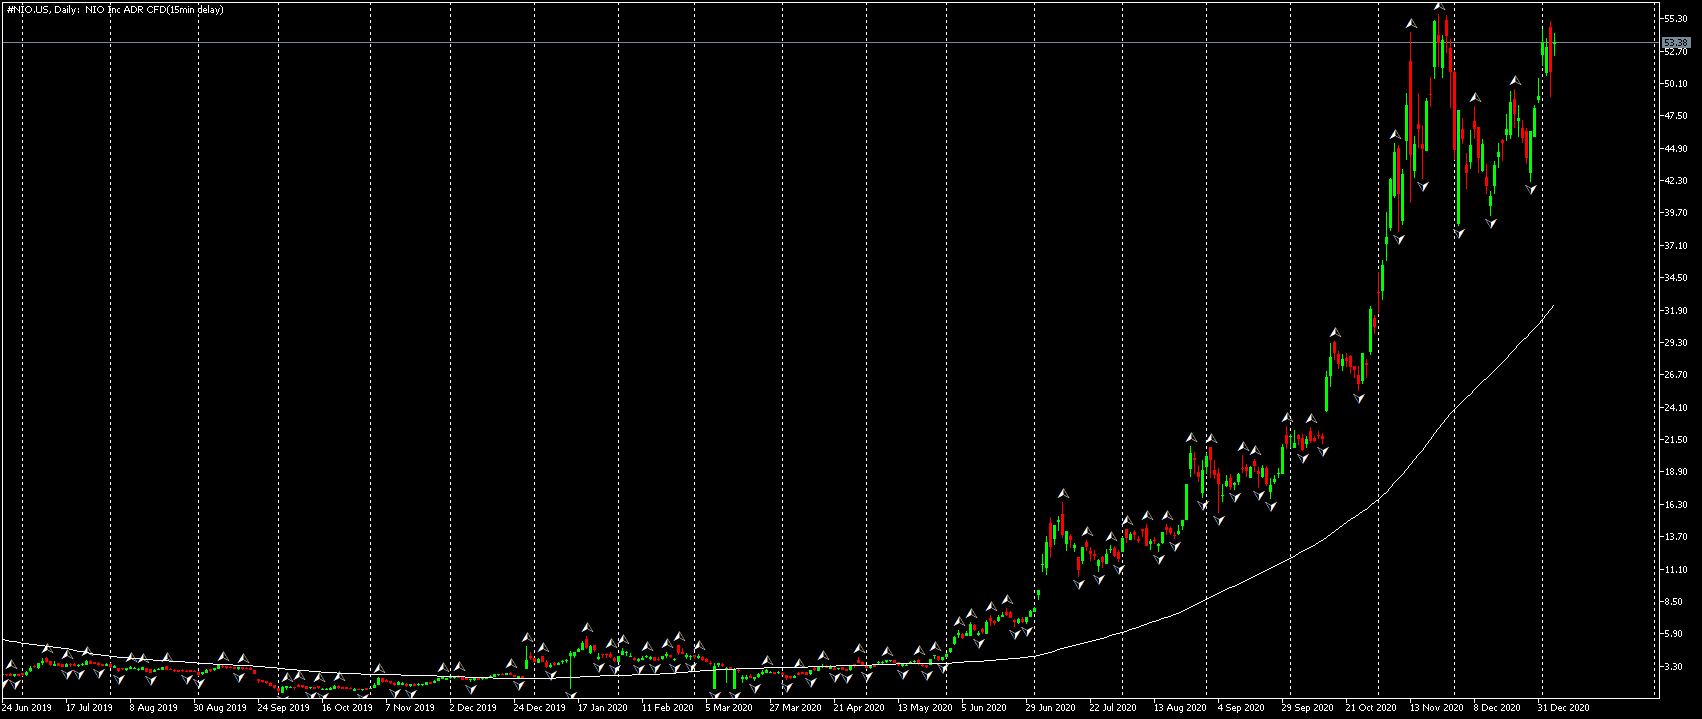This screenshot has width=1702, height=719.
Task: Click the horizontal current bid price line
Action: [830, 43]
